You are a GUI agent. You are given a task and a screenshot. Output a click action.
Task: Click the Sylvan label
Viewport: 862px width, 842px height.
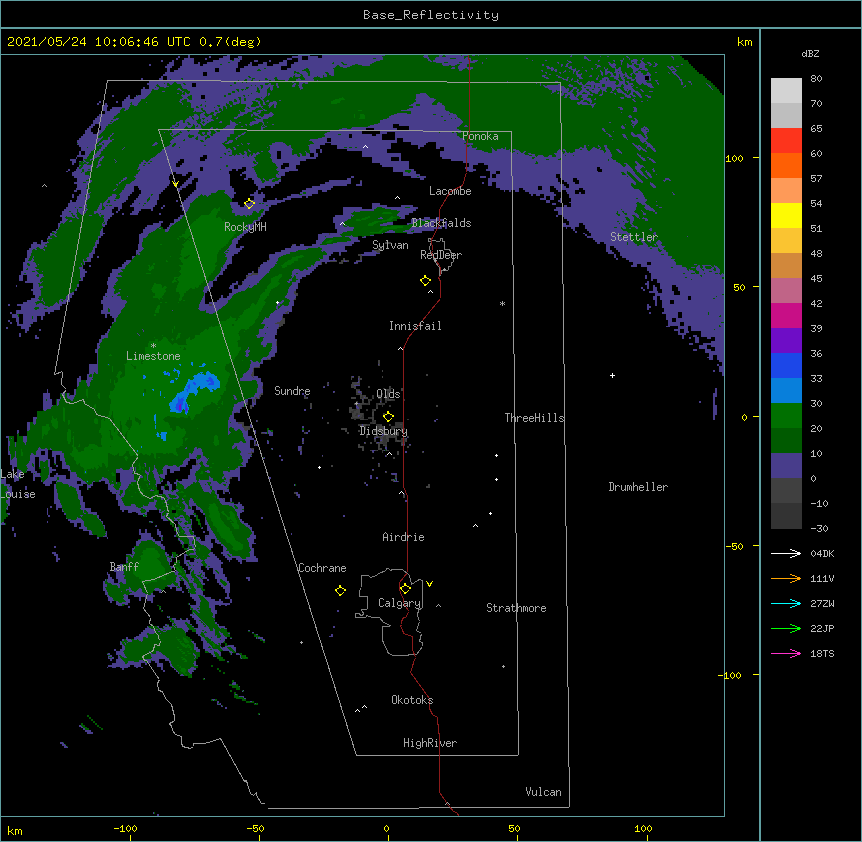pyautogui.click(x=390, y=245)
